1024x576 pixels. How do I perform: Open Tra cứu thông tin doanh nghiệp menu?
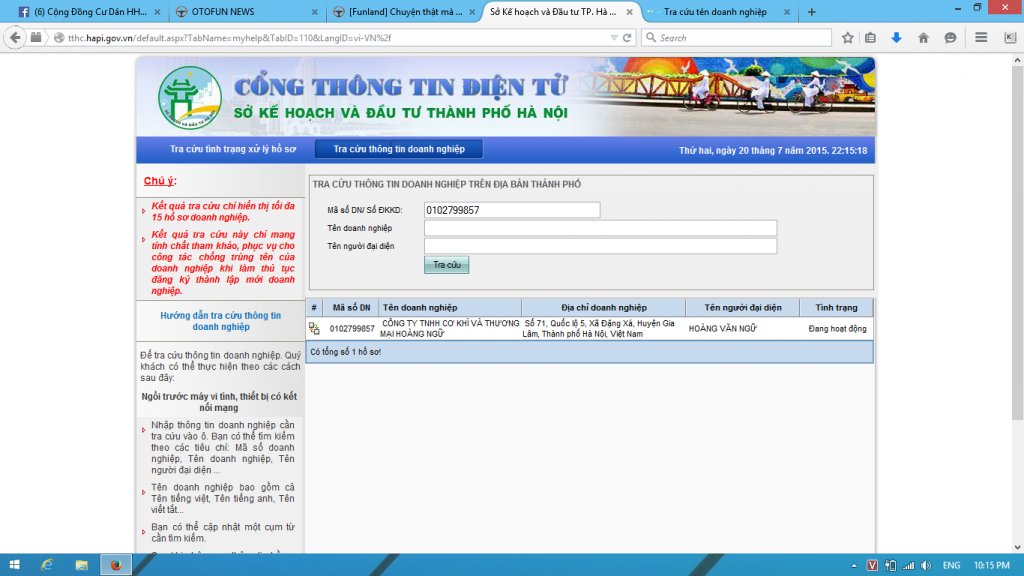point(399,149)
